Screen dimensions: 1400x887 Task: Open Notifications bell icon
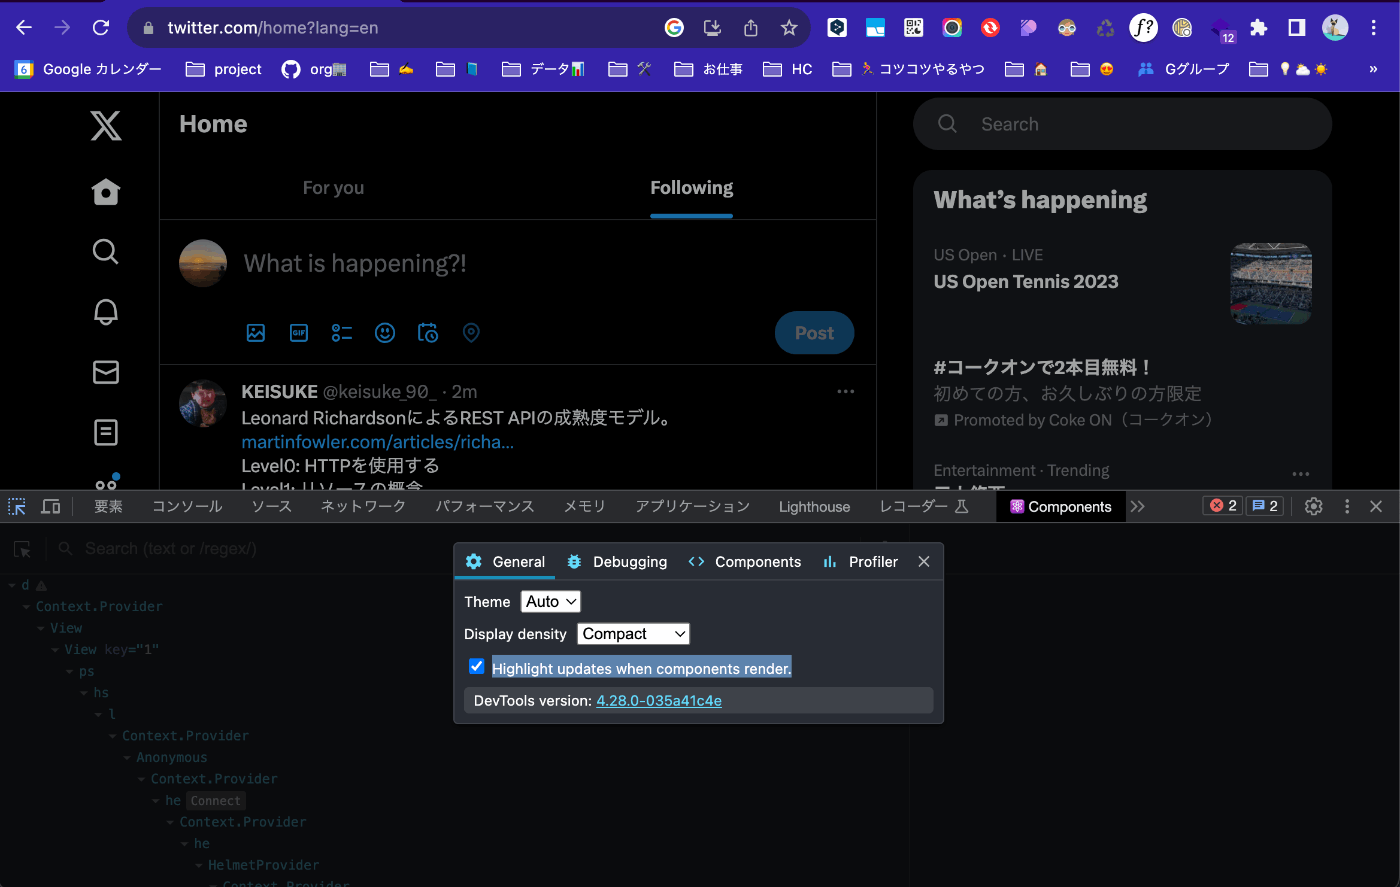click(x=106, y=312)
